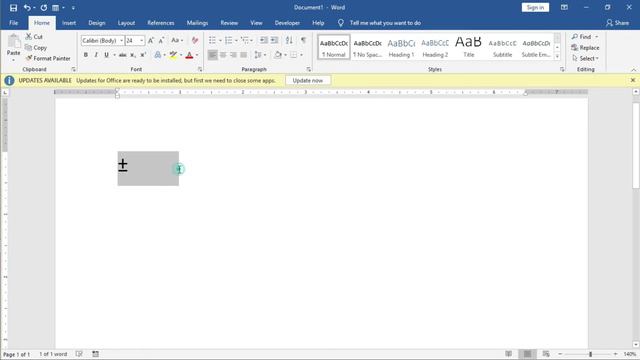Open Paragraph dialog launcher
The image size is (640, 360).
pos(309,69)
